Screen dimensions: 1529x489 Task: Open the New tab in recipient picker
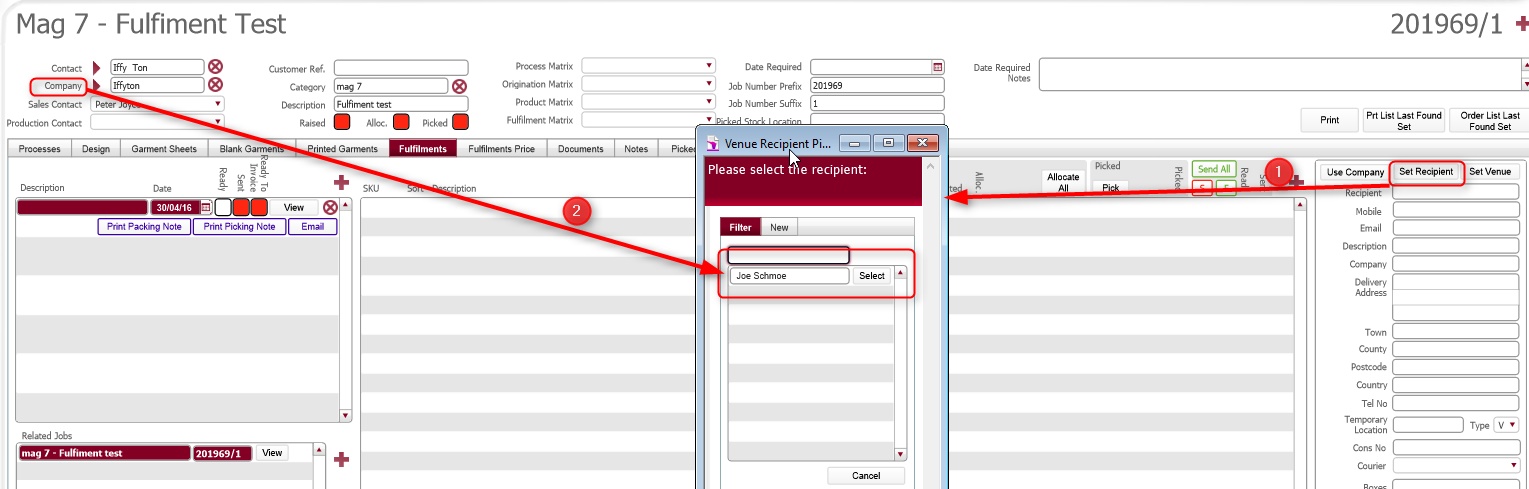click(779, 227)
